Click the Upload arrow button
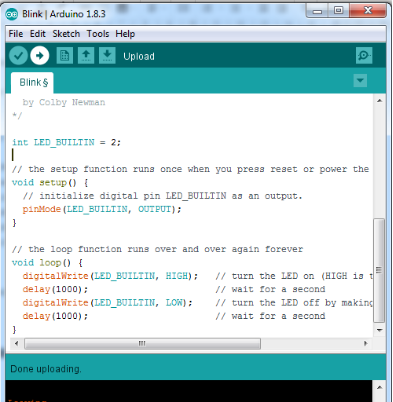The width and height of the screenshot is (393, 402). click(x=40, y=56)
